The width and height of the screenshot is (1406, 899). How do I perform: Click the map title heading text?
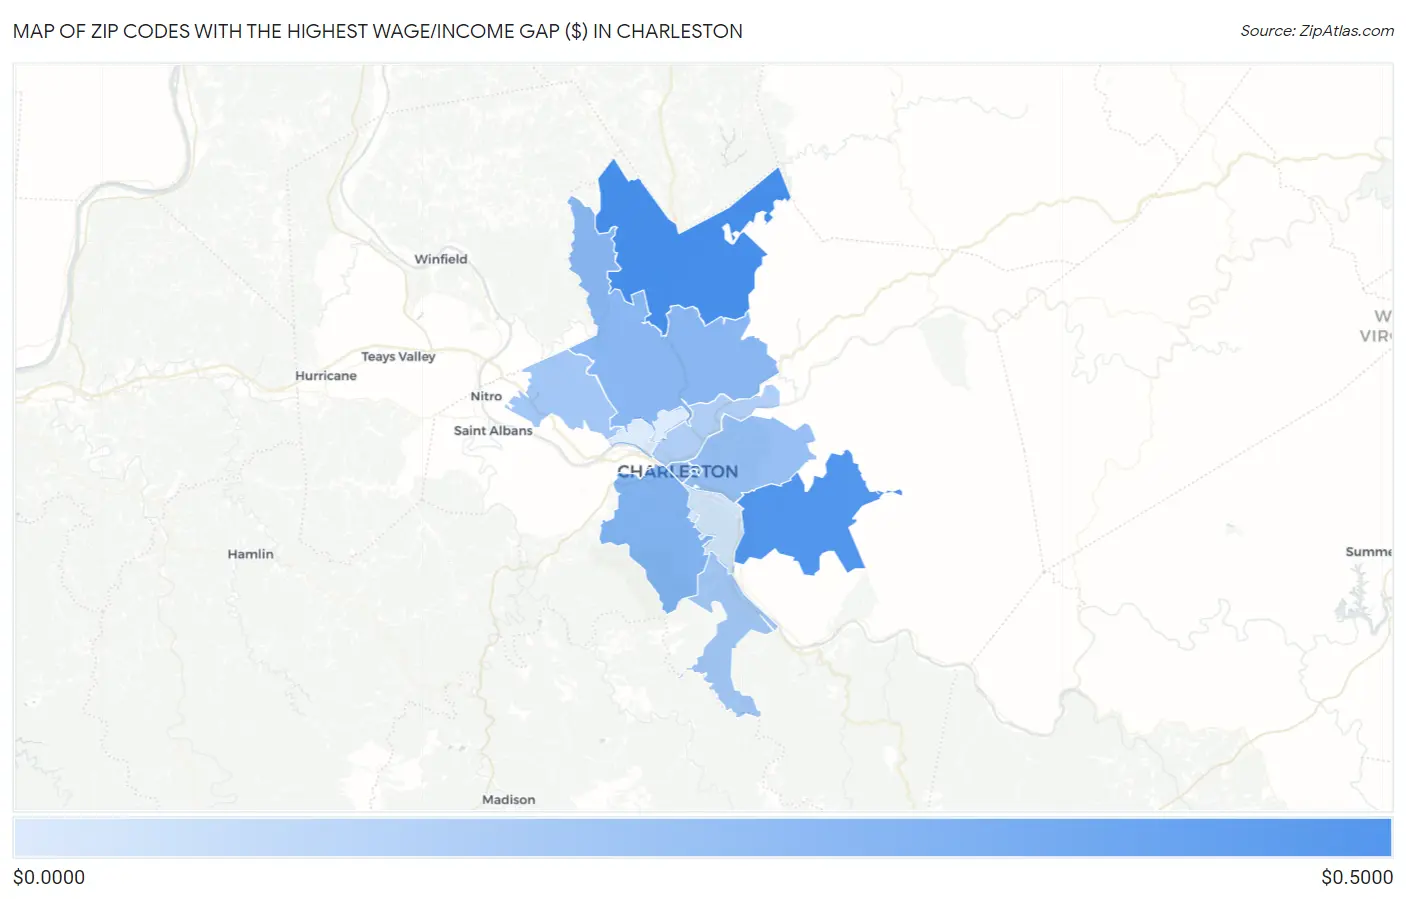(378, 31)
